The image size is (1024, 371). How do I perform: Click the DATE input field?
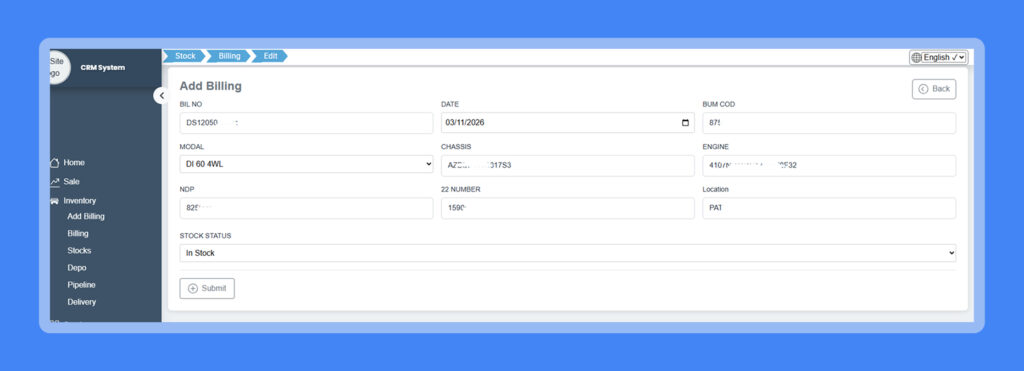click(x=568, y=123)
